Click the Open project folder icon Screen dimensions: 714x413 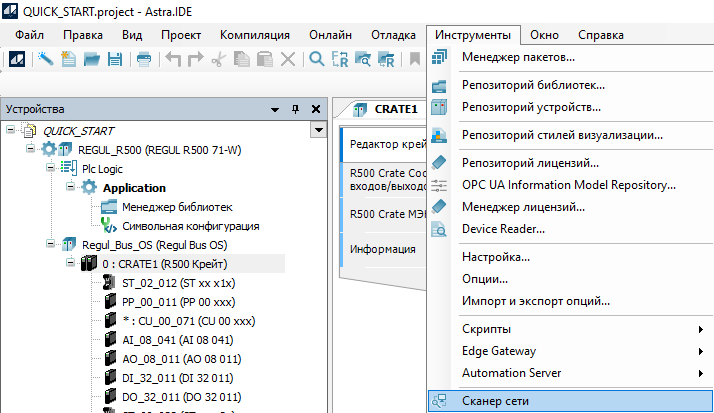pos(92,59)
